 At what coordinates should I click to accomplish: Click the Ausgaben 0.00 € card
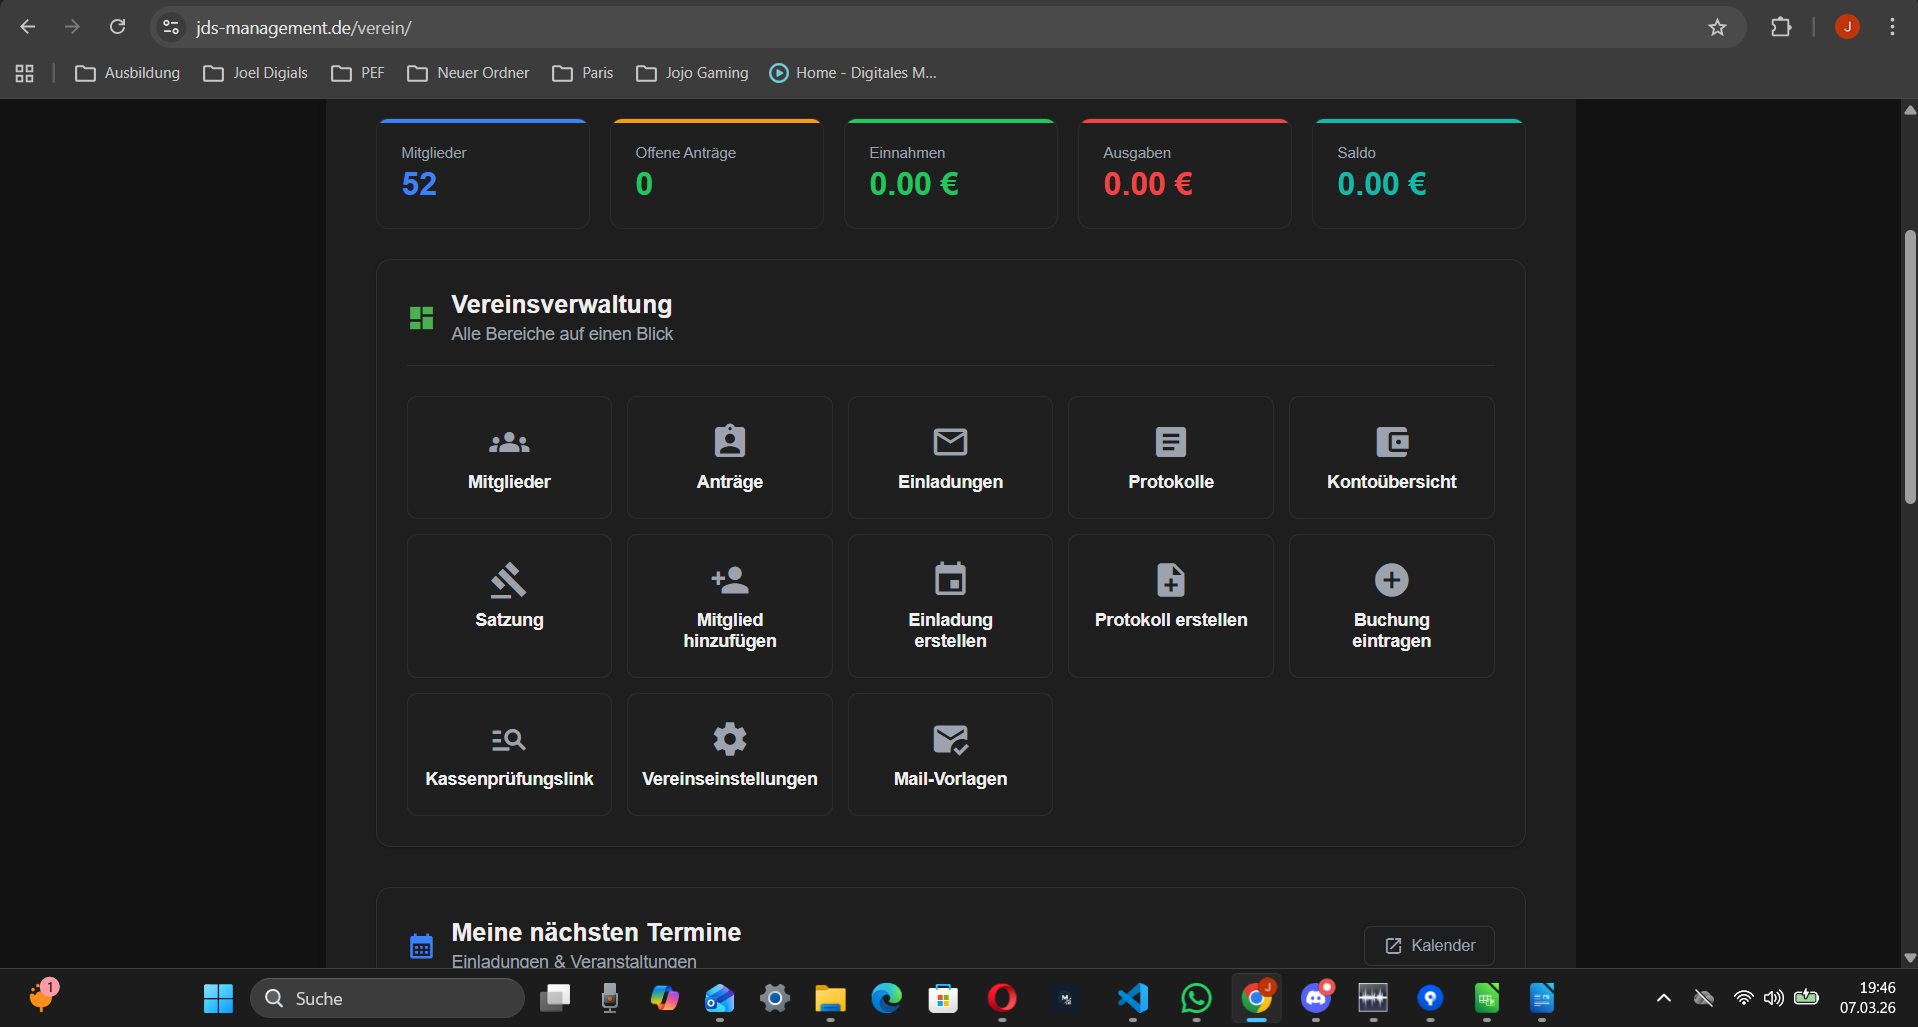click(x=1185, y=174)
